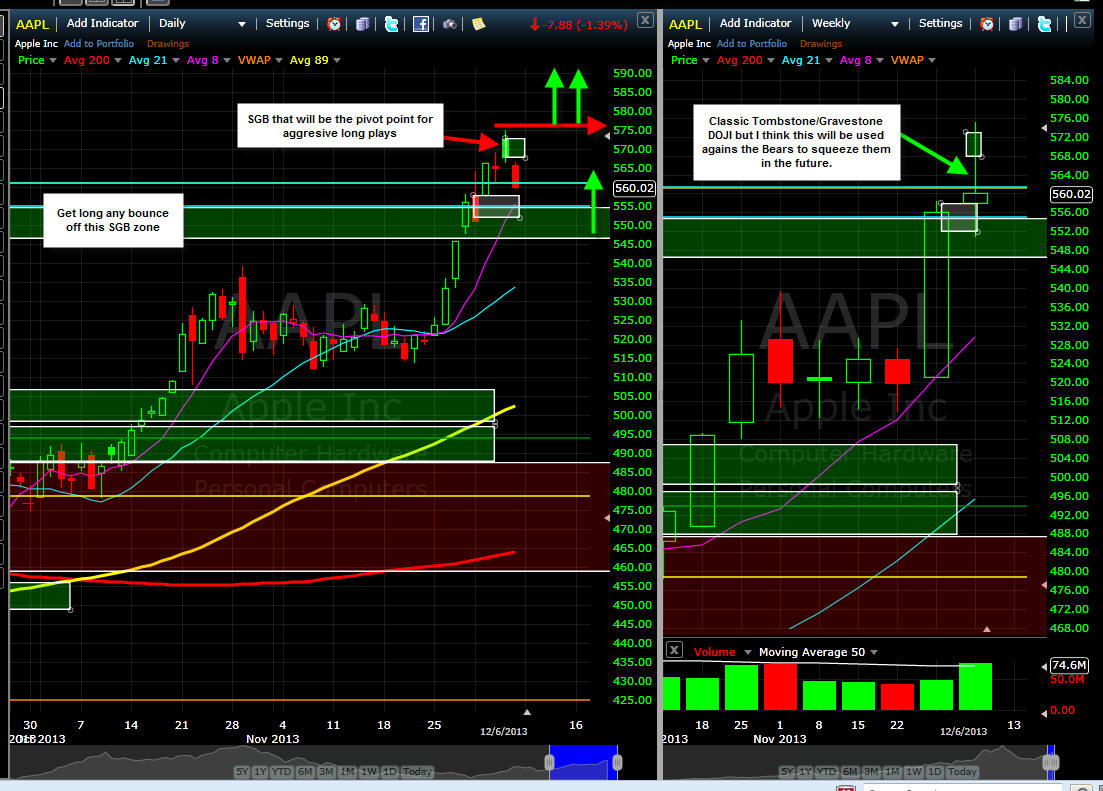Click AAPL ticker symbol in Weekly chart
This screenshot has height=791, width=1103.
click(x=685, y=24)
